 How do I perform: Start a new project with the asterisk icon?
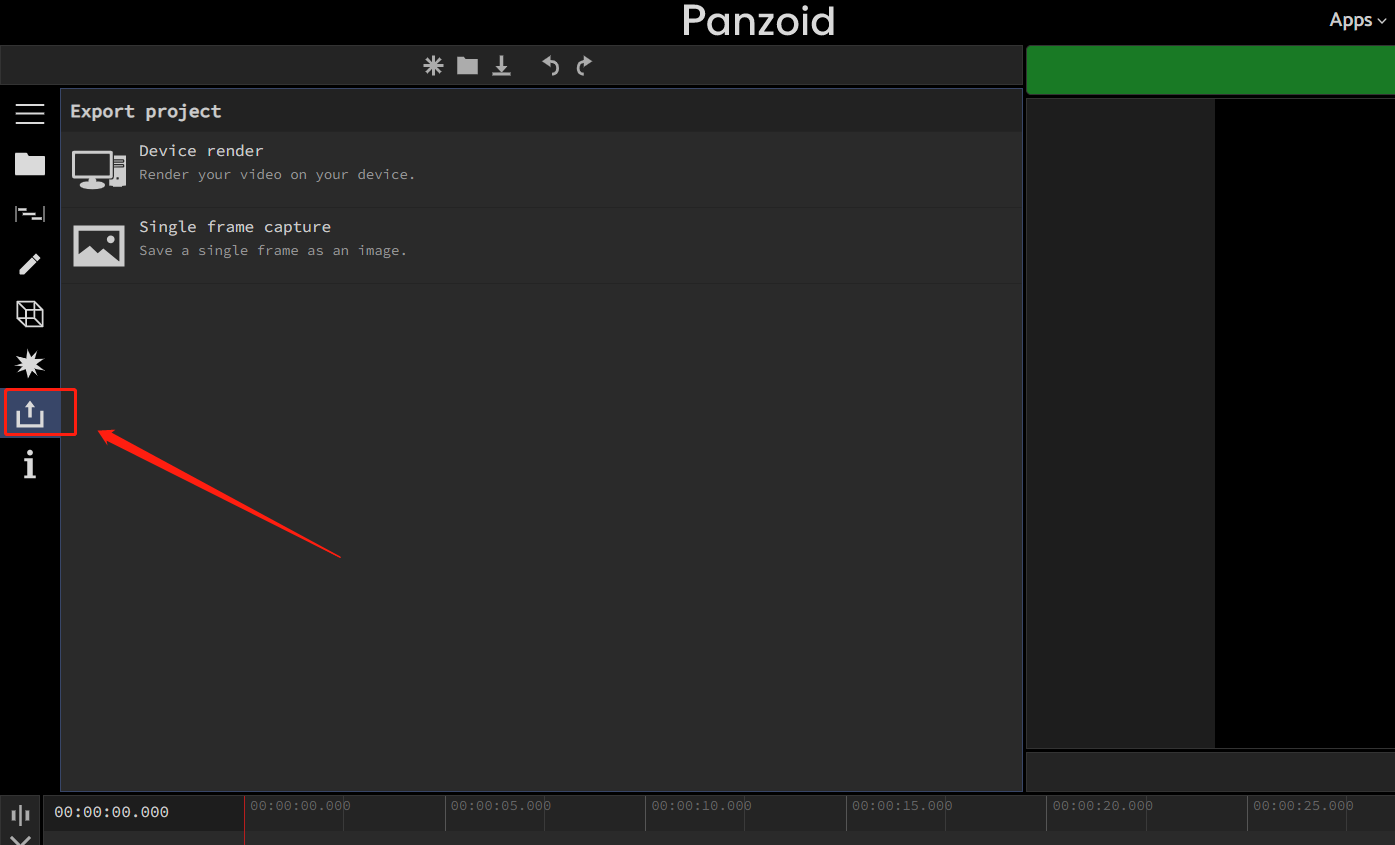coord(433,65)
